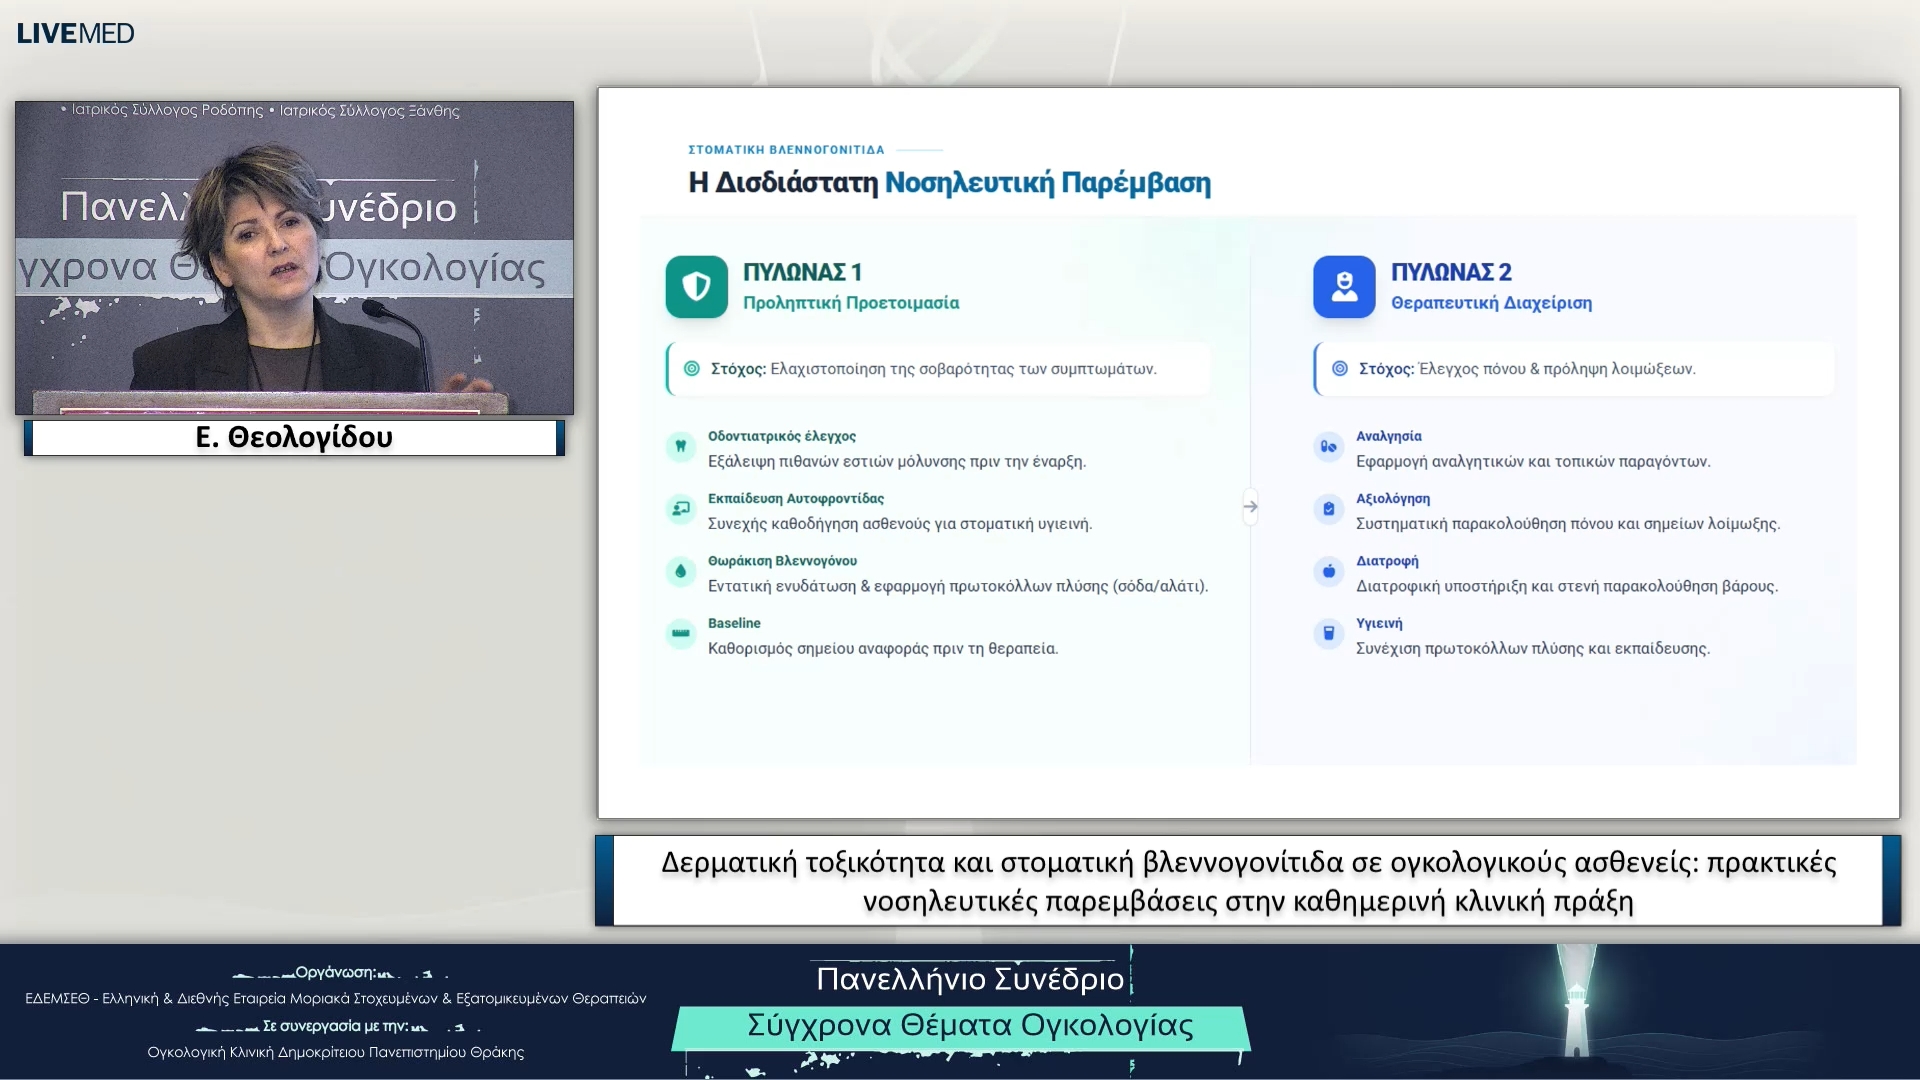Screen dimensions: 1920x1080
Task: Click the Η Δισδιάστατη Νοσηλευτική Παρέμβαση heading
Action: pos(949,183)
